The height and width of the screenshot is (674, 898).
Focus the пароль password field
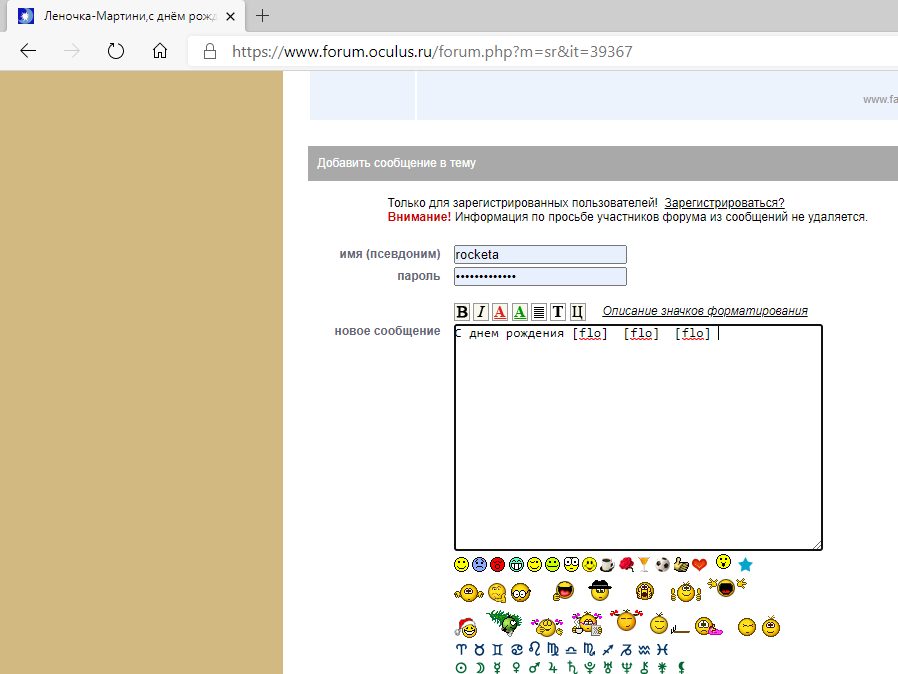click(540, 277)
